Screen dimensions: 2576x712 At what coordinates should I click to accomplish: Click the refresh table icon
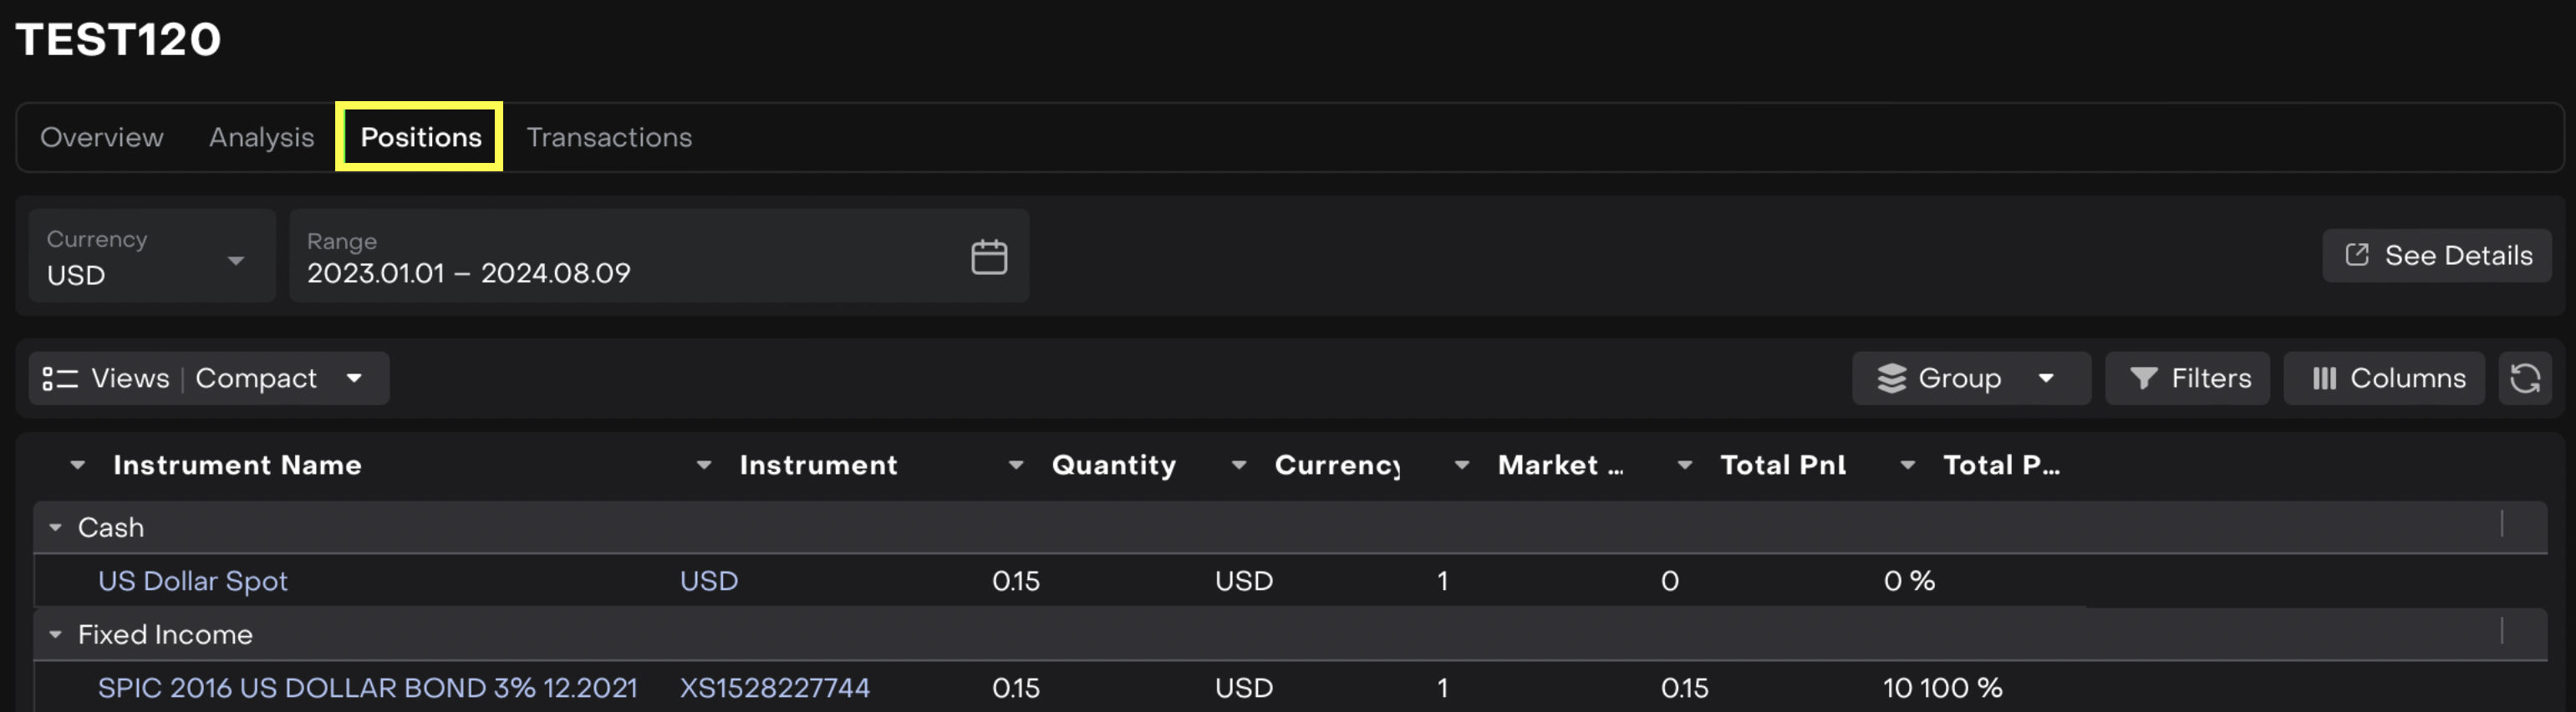pyautogui.click(x=2524, y=378)
